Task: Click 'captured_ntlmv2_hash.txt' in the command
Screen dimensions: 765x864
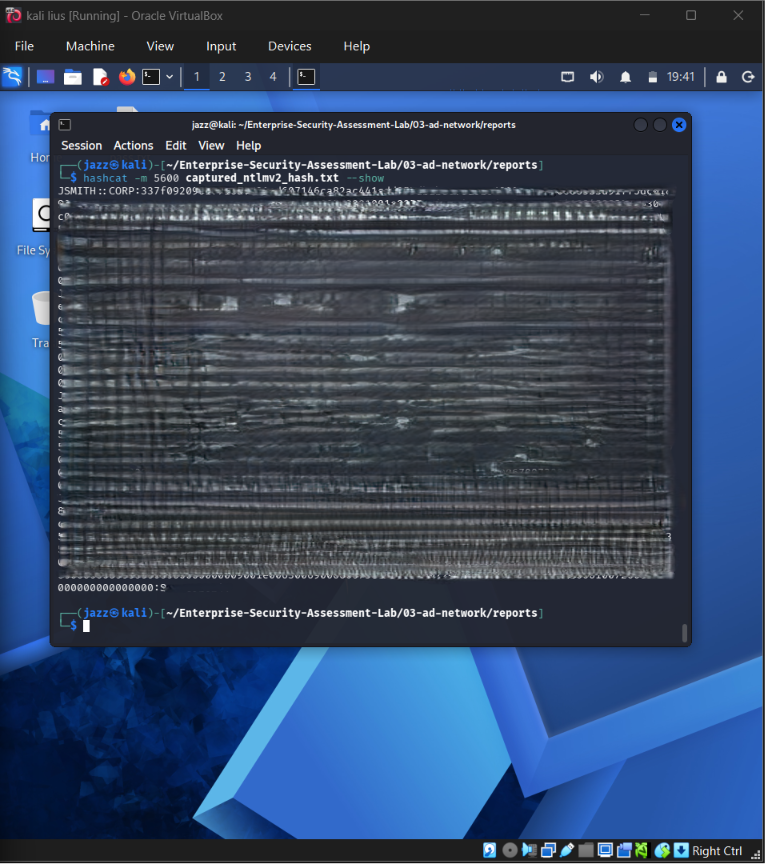Action: (262, 178)
